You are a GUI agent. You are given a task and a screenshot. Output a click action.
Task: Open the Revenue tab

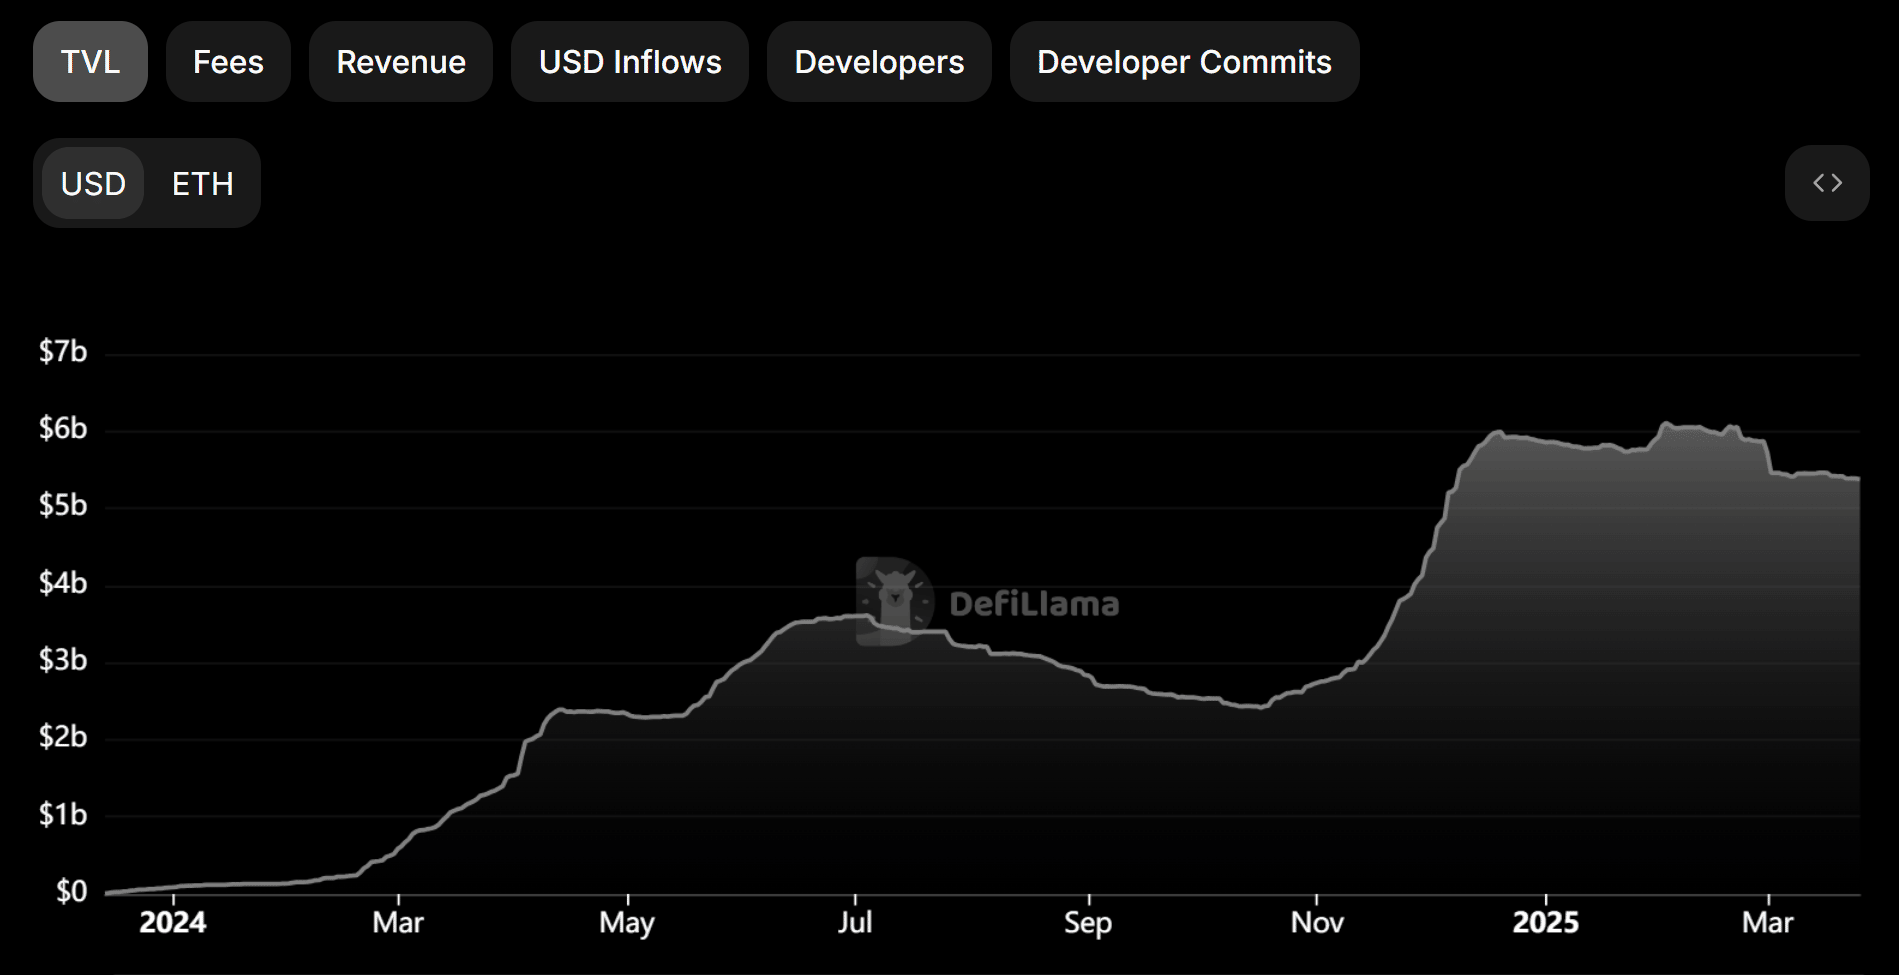click(401, 62)
